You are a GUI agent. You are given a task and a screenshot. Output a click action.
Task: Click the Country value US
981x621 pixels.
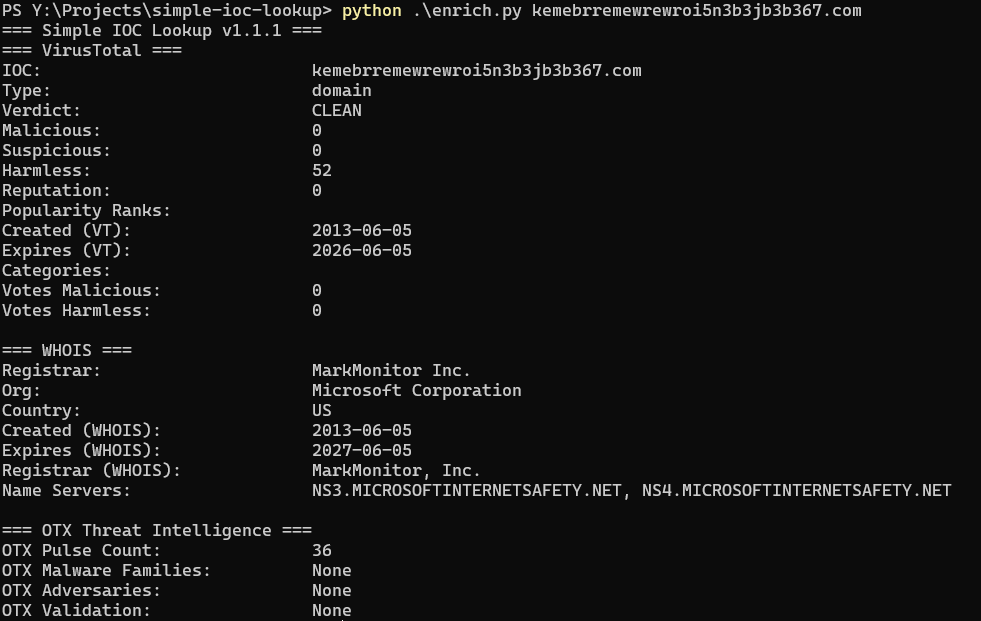tap(322, 410)
